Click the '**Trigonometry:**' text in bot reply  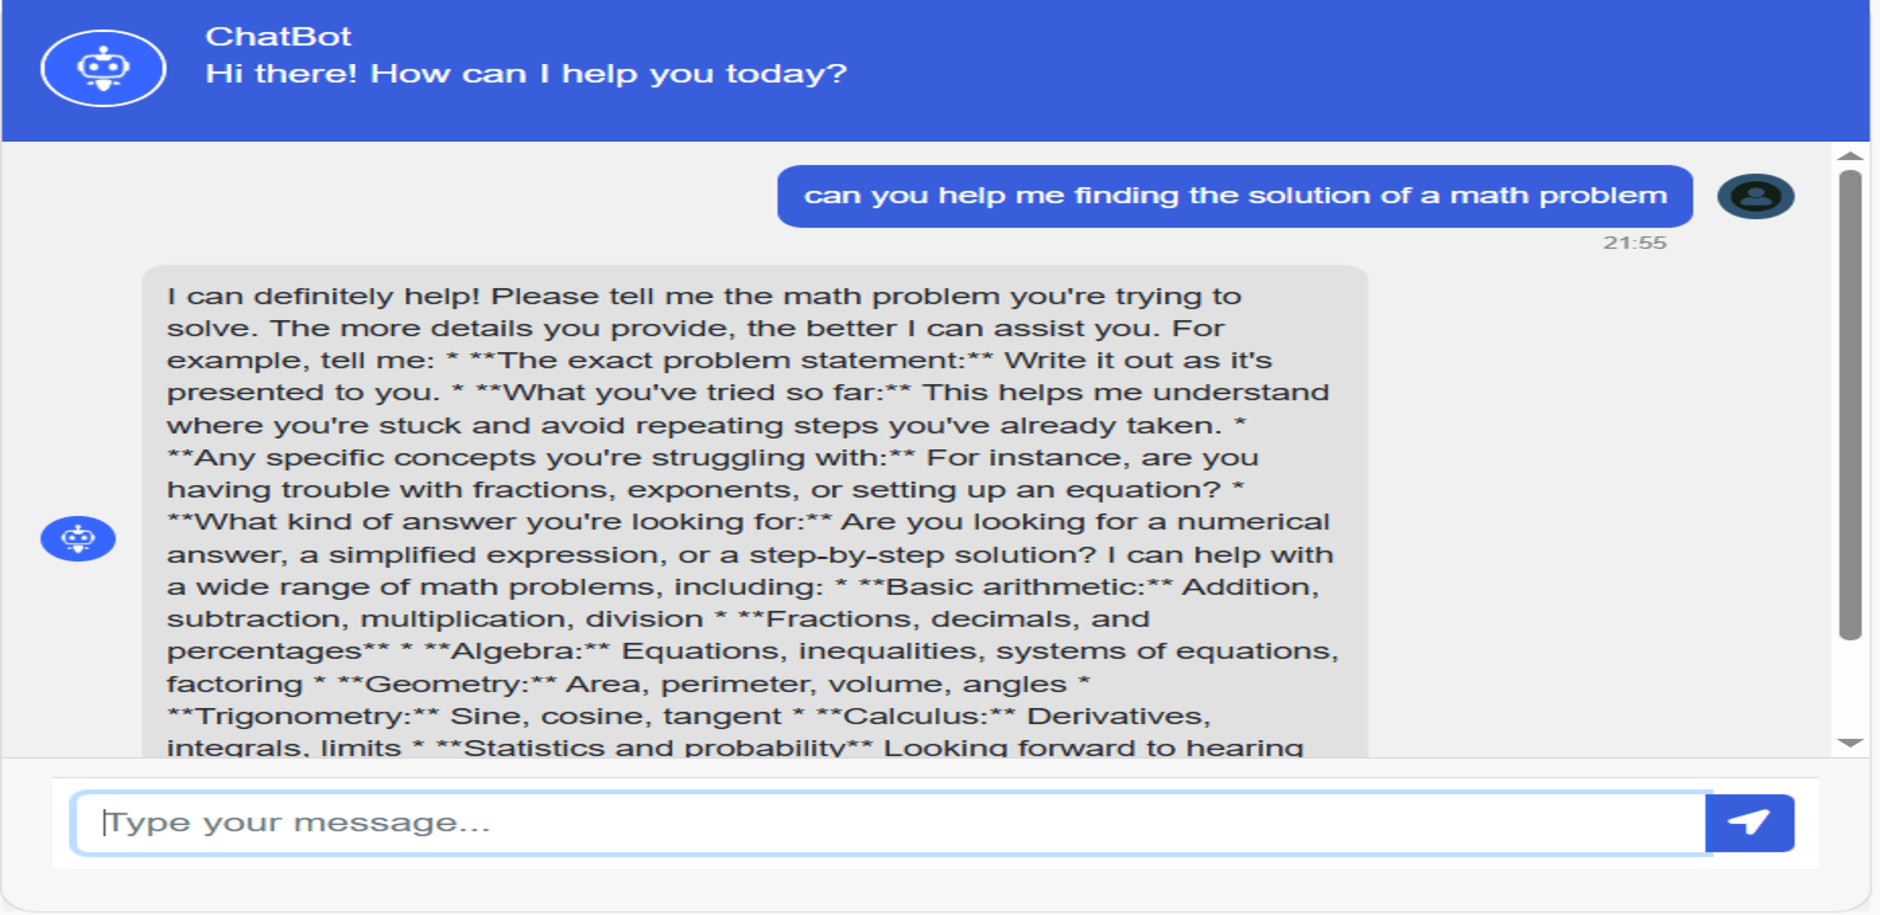[x=303, y=716]
